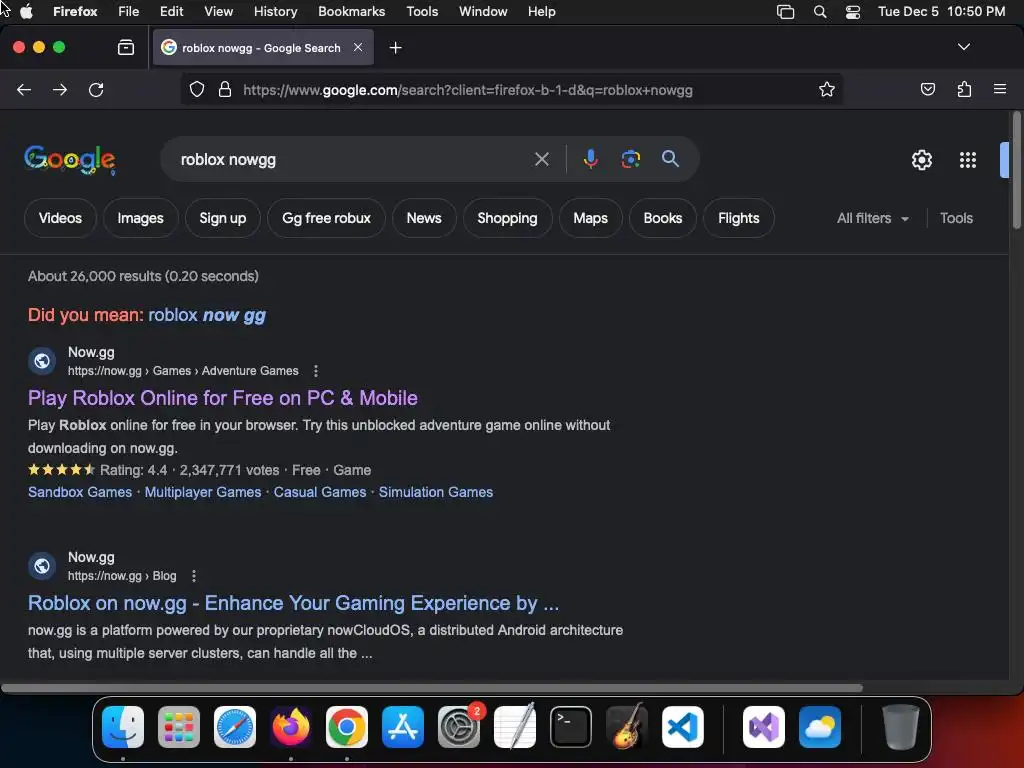Screen dimensions: 1024x768
Task: Open Roblox on now.gg blog result
Action: pyautogui.click(x=293, y=603)
